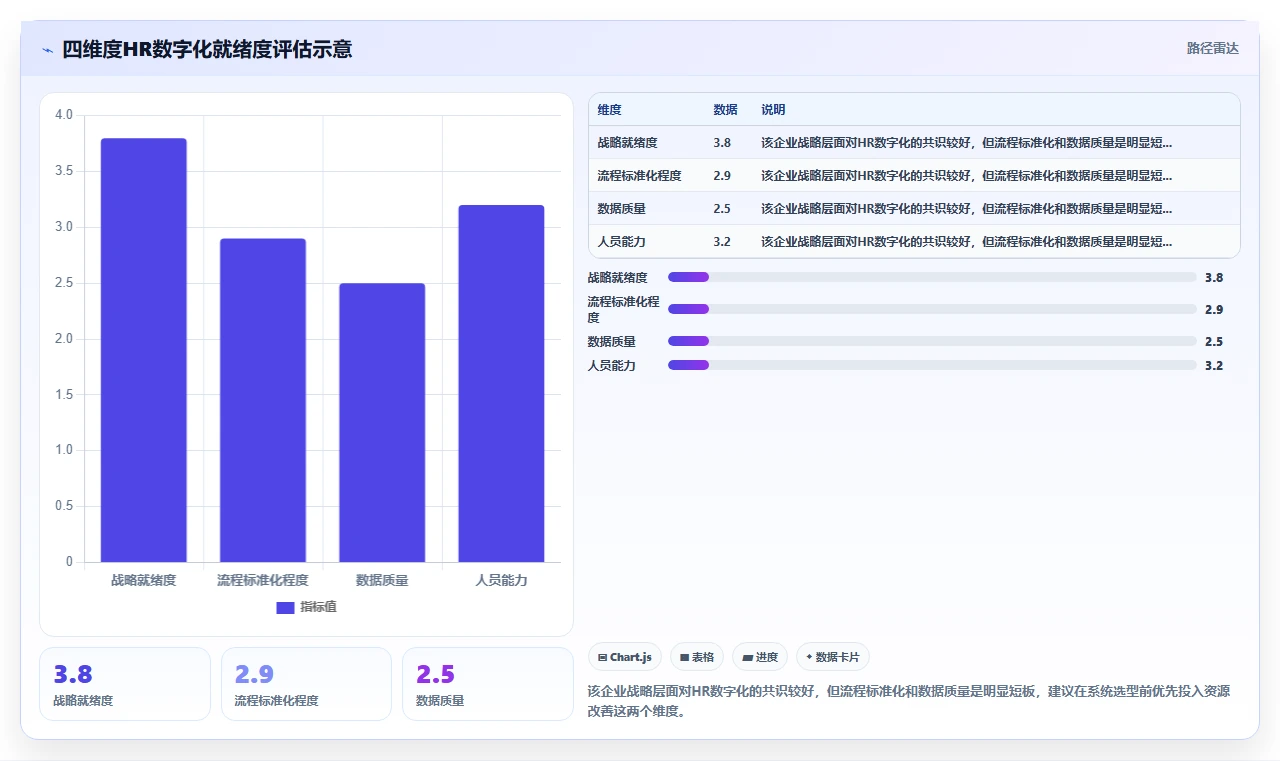1280x761 pixels.
Task: Click the 数据质量 progress bar
Action: click(x=932, y=341)
